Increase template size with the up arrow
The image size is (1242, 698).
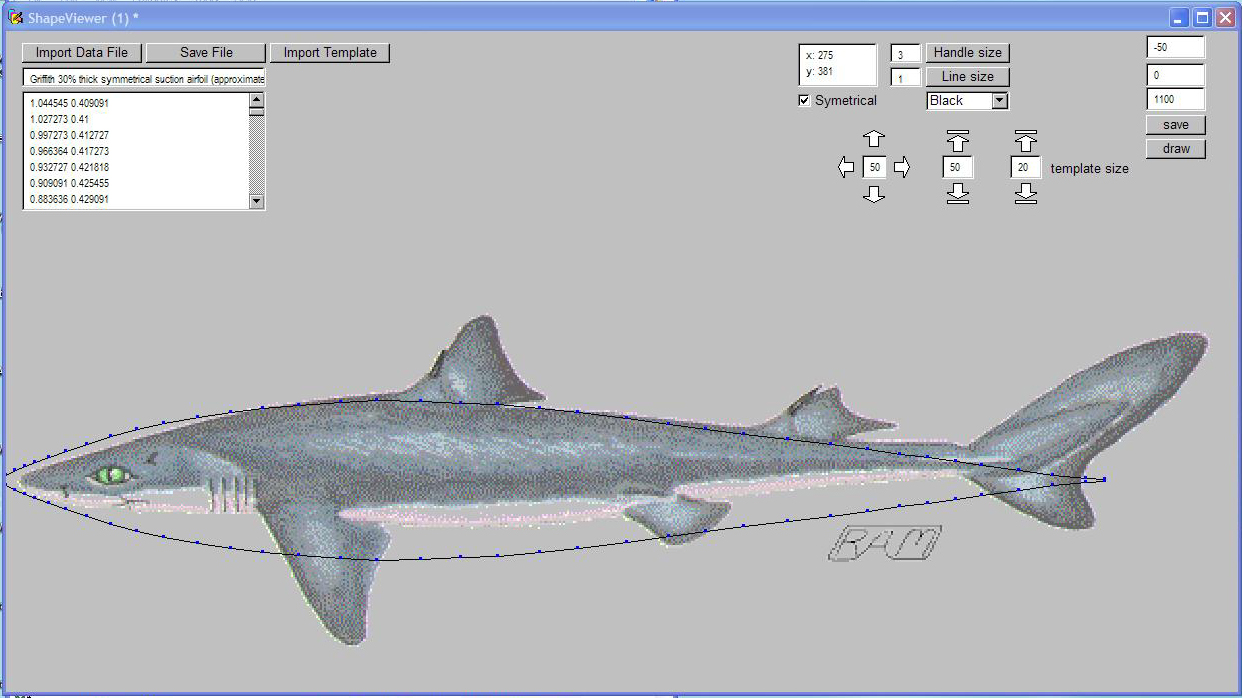1025,140
